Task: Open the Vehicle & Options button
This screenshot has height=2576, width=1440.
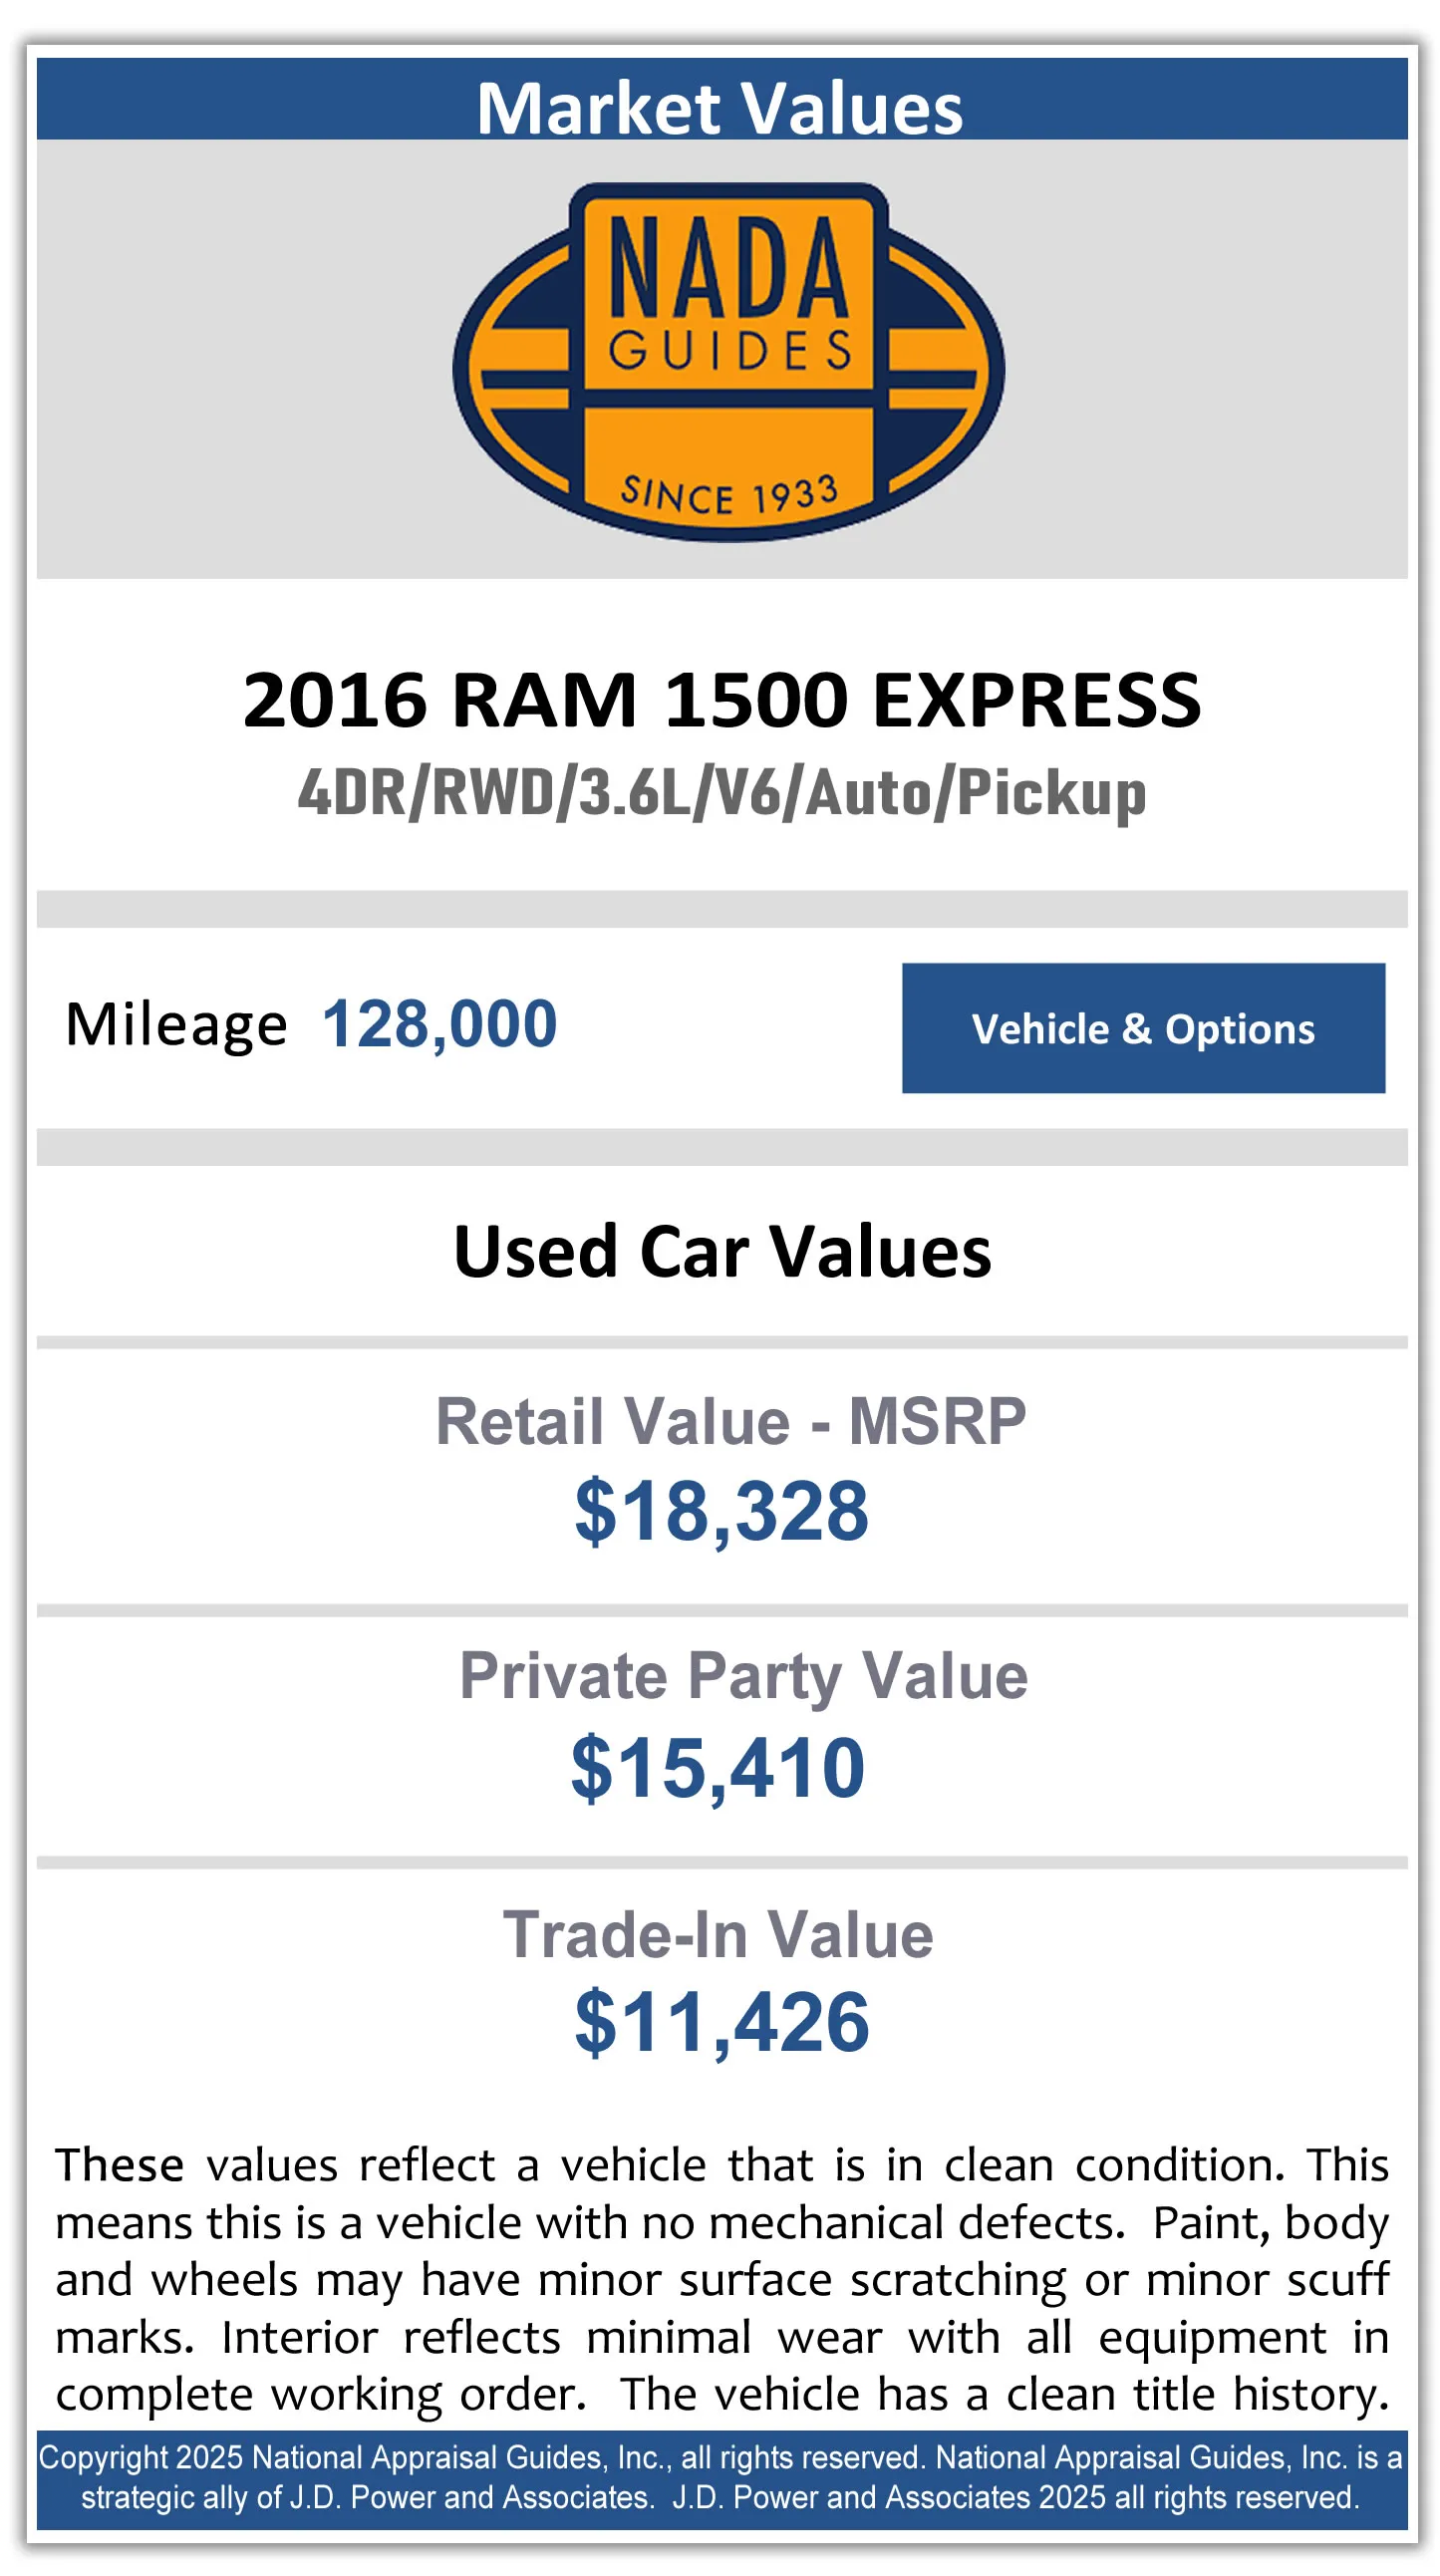Action: (1142, 1028)
